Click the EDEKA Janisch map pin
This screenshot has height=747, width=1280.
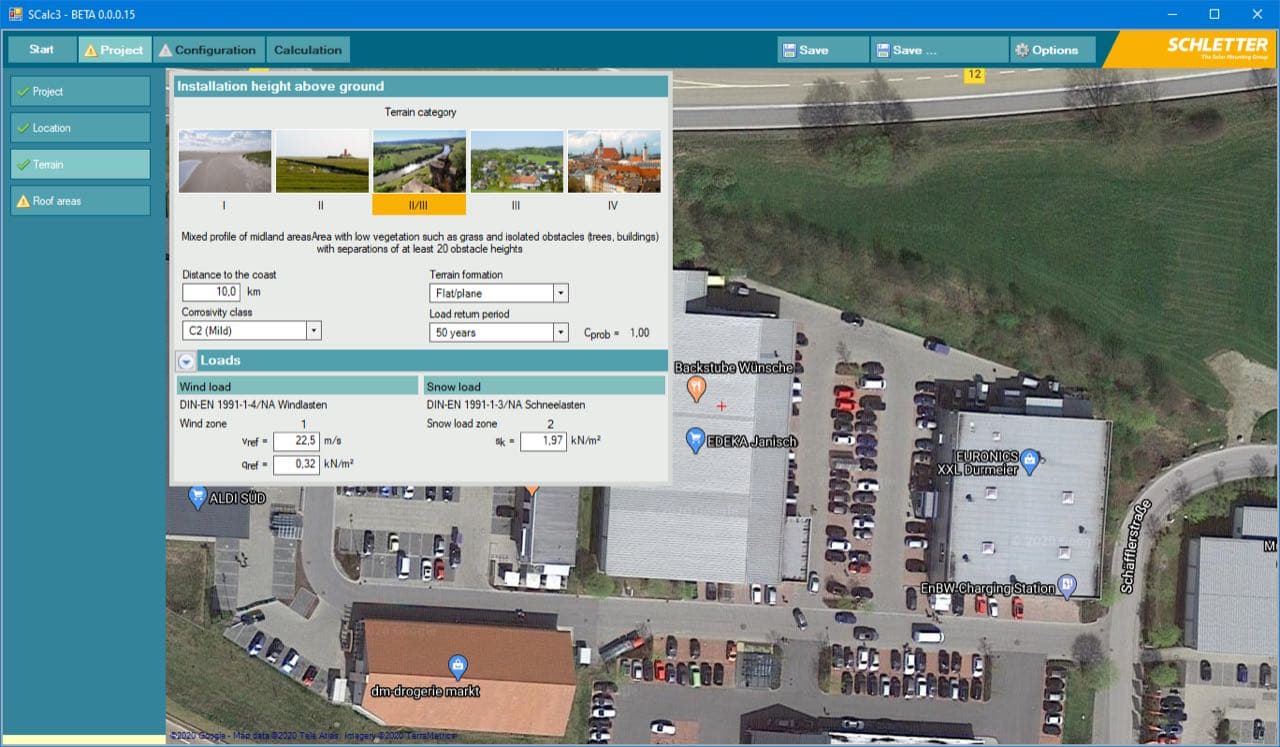click(695, 437)
